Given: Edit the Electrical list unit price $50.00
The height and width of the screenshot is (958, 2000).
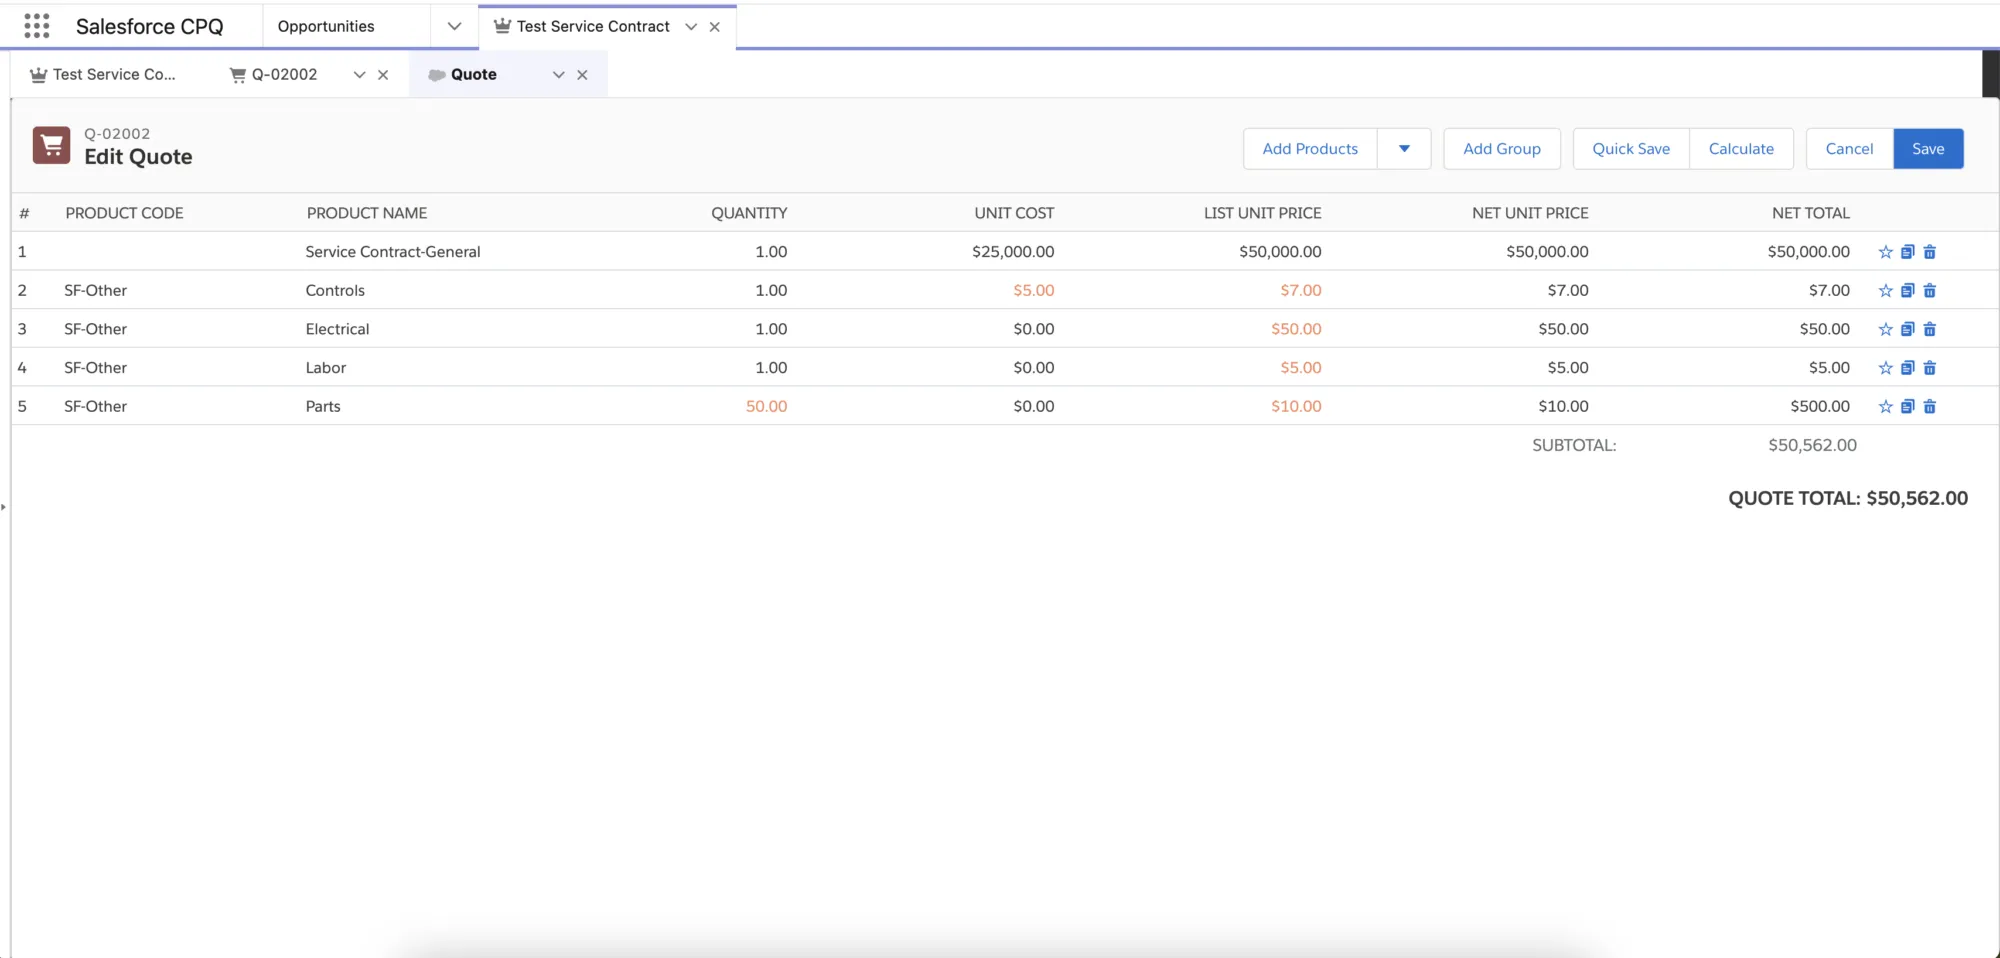Looking at the screenshot, I should tap(1296, 329).
